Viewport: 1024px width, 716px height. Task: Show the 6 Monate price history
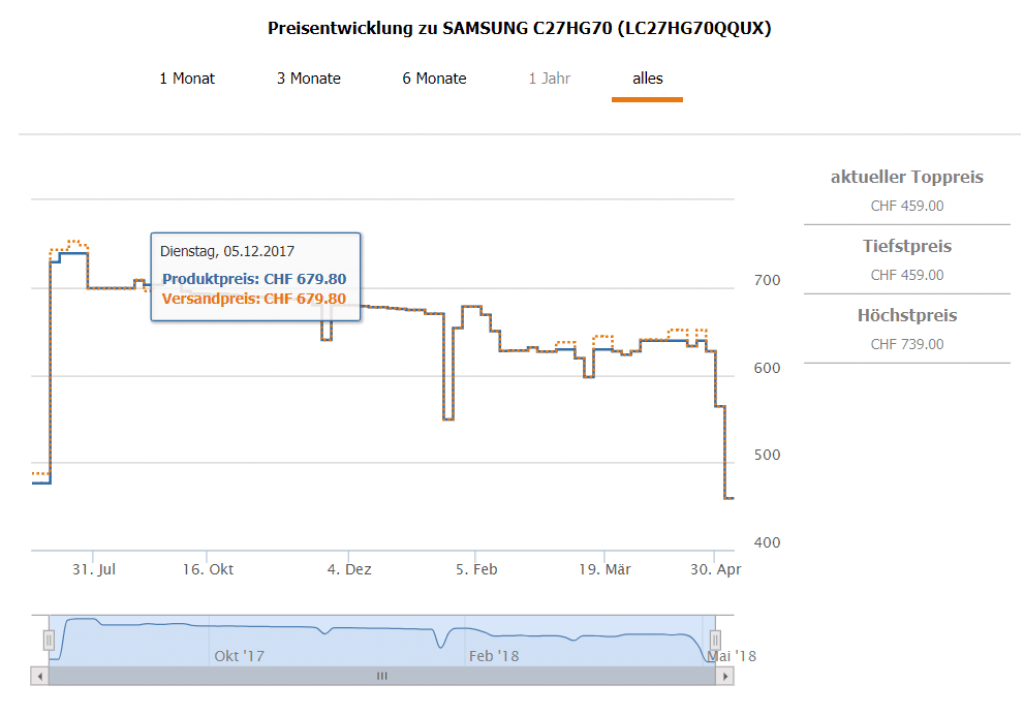[434, 78]
